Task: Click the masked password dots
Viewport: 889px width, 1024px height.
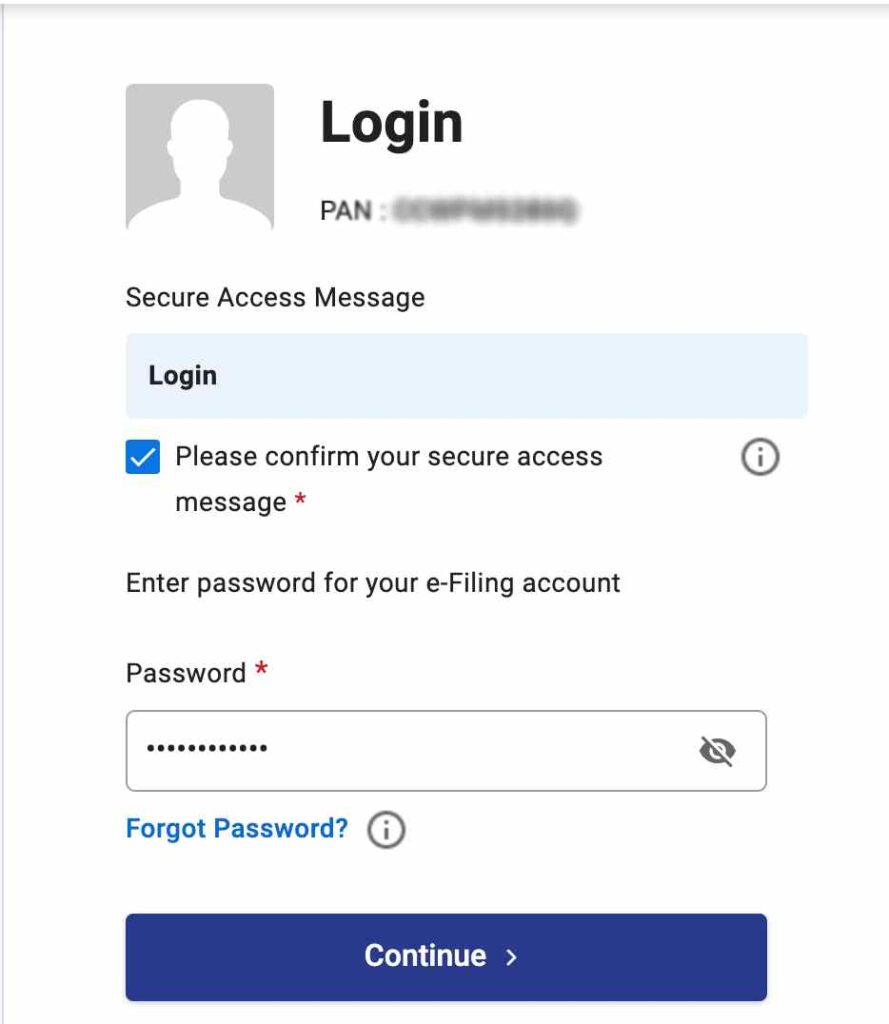Action: tap(207, 749)
